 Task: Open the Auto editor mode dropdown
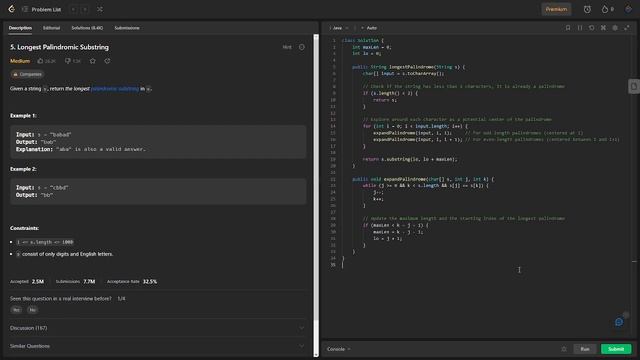[369, 28]
